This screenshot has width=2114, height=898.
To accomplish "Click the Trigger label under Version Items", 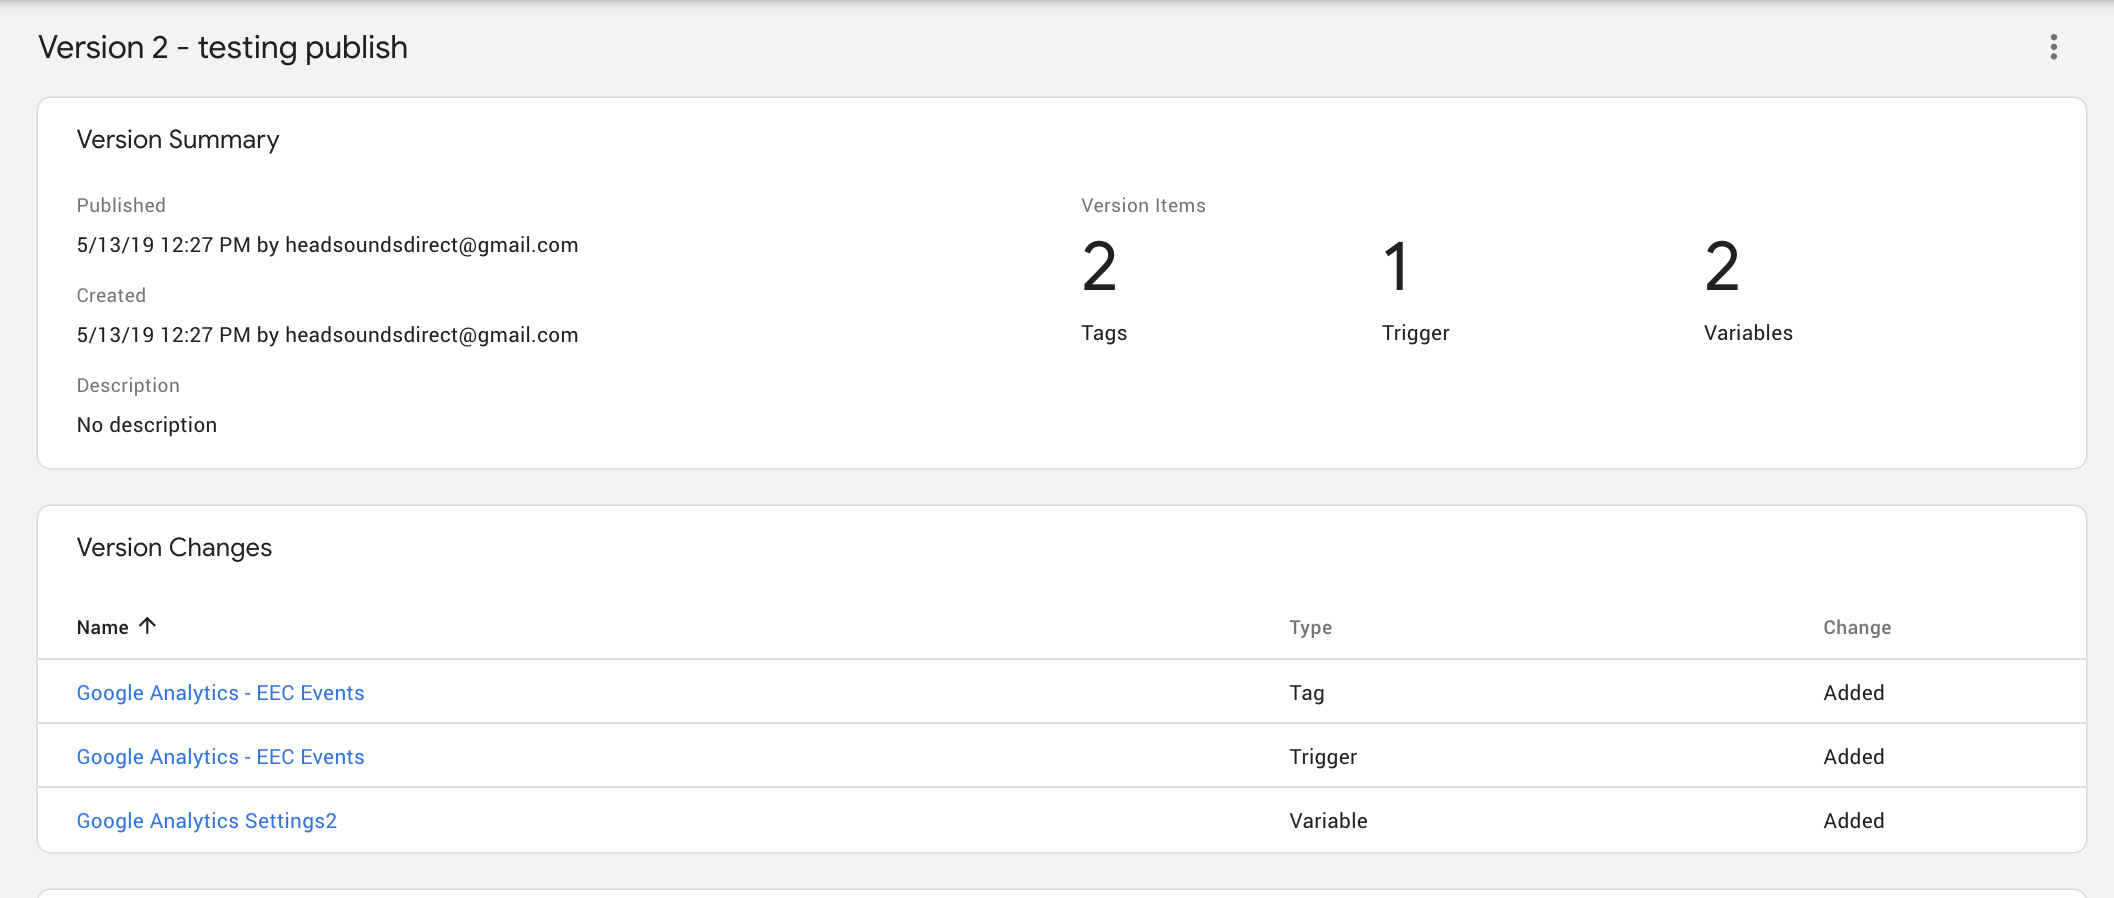I will pos(1415,333).
